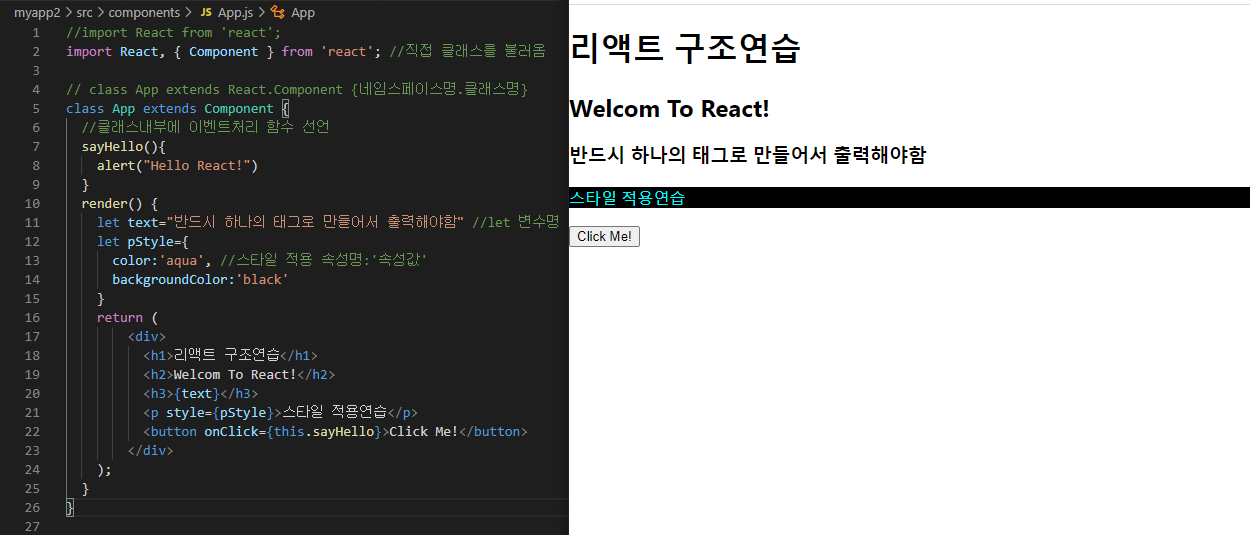Click the alert("Hello React!") code line
The height and width of the screenshot is (535, 1250).
[x=178, y=165]
